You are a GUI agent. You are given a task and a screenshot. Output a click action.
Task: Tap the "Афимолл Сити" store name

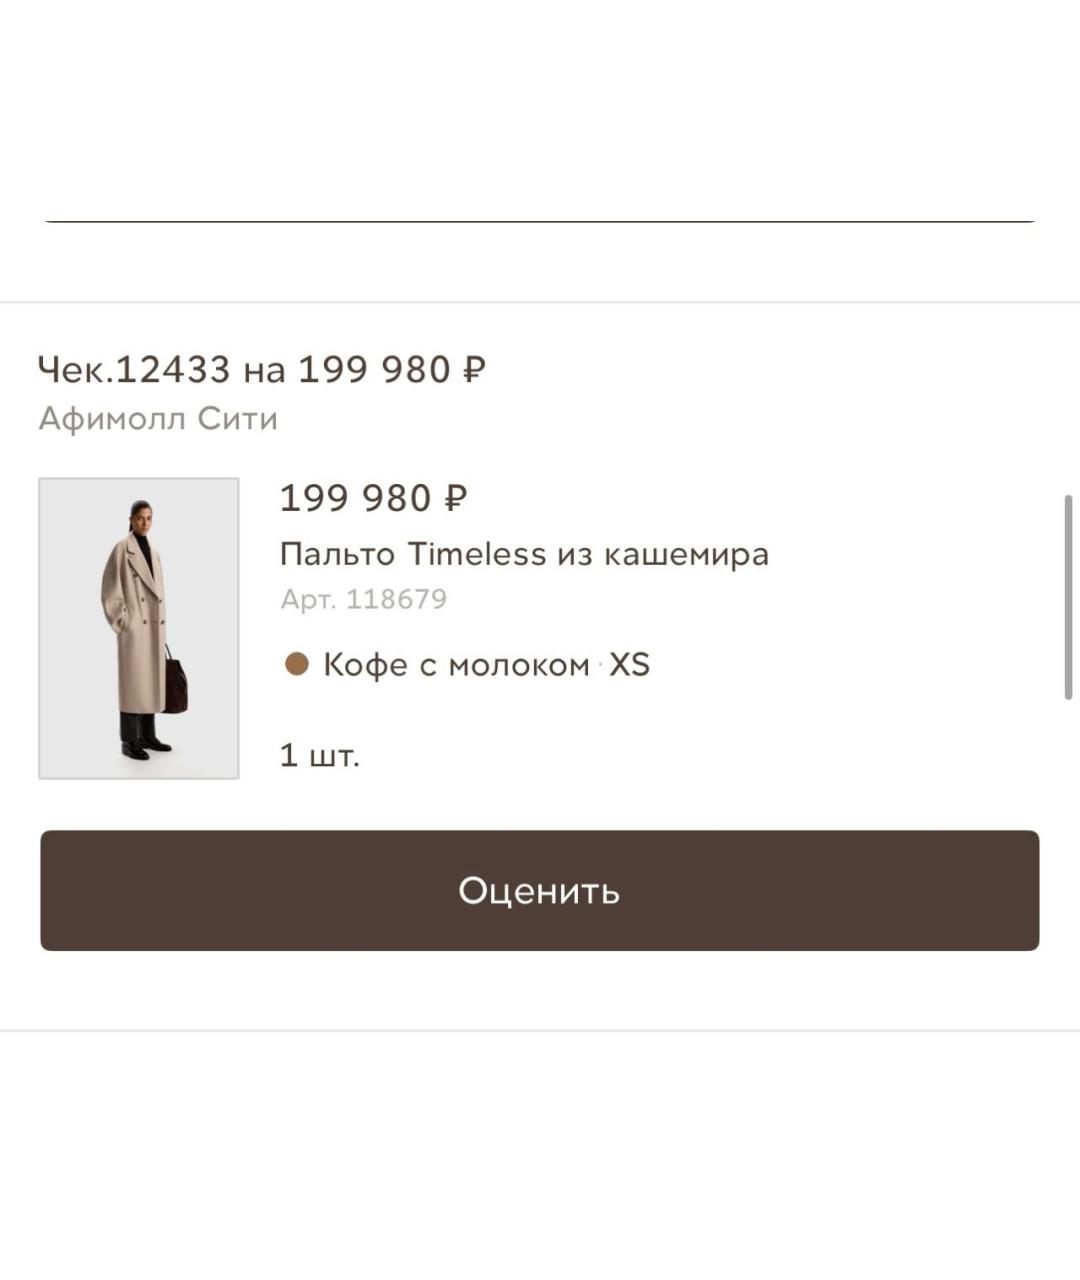[x=158, y=418]
